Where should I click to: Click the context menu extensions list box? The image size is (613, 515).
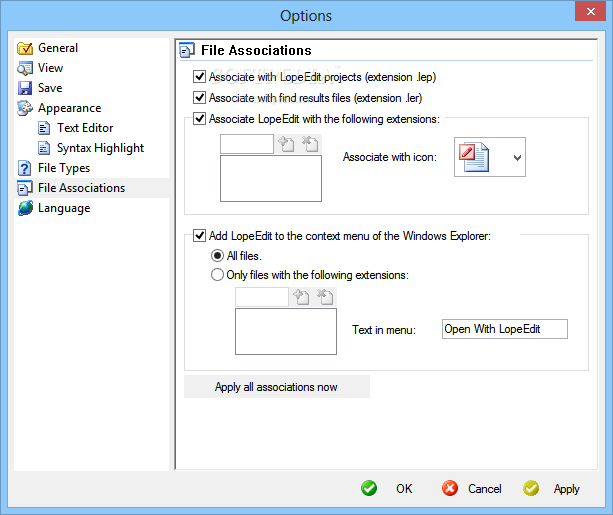point(286,332)
